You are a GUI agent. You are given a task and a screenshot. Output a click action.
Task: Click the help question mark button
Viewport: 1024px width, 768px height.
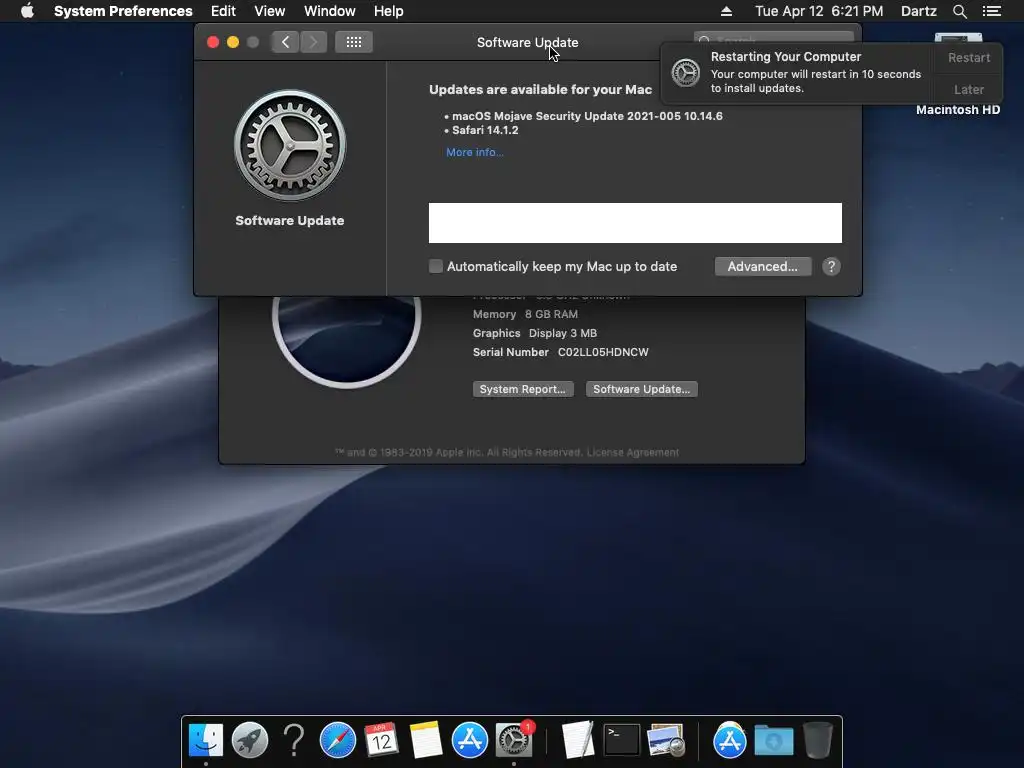(x=831, y=266)
